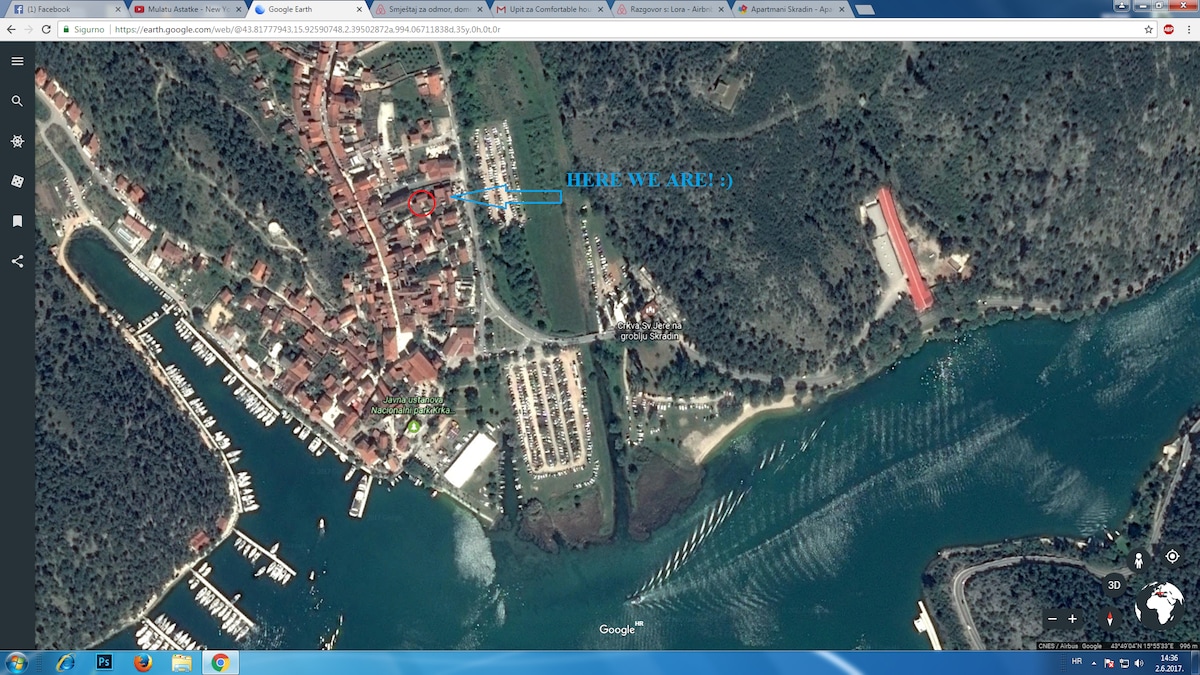The width and height of the screenshot is (1200, 675).
Task: Click the compass to reset north
Action: (1108, 619)
